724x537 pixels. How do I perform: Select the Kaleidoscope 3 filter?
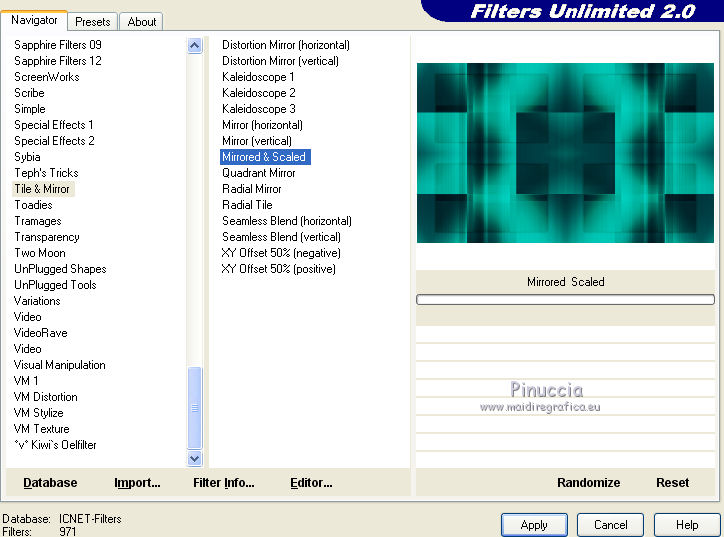click(259, 109)
